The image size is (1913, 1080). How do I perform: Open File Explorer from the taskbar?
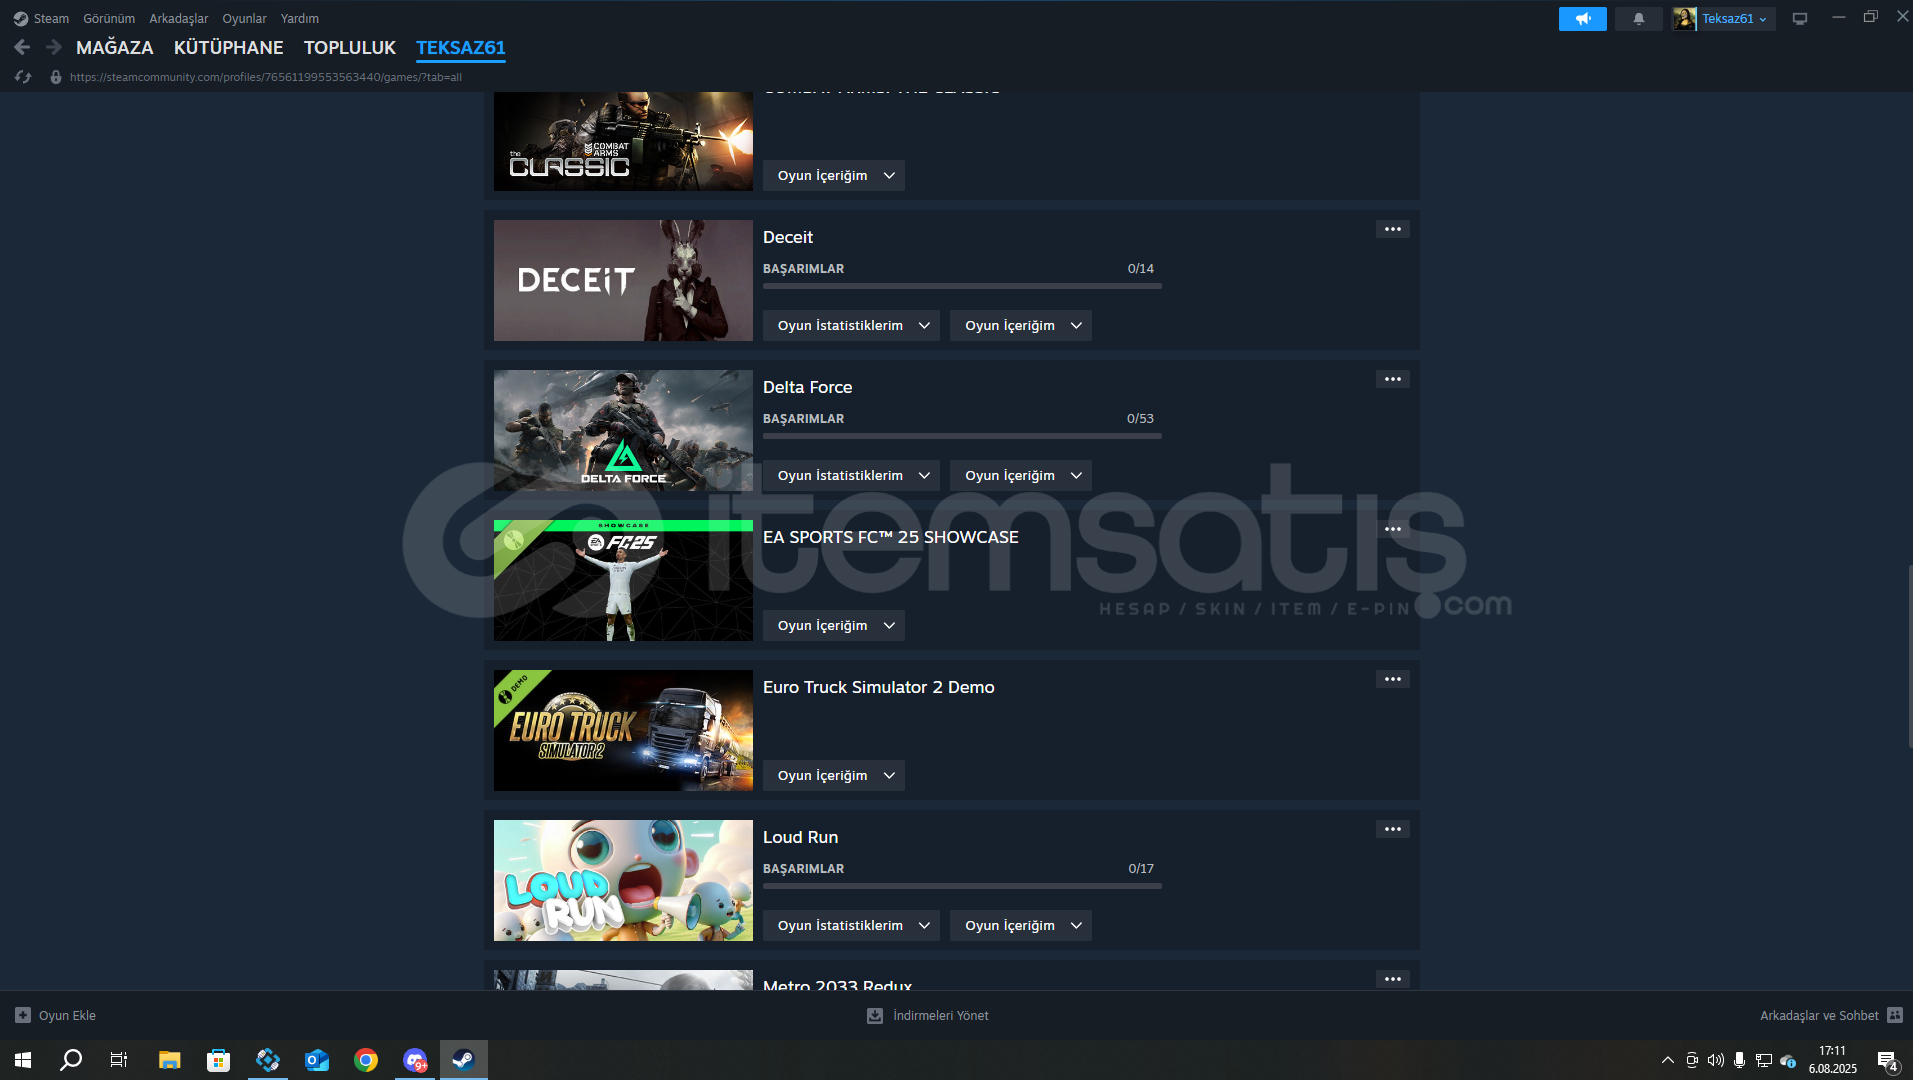coord(169,1060)
